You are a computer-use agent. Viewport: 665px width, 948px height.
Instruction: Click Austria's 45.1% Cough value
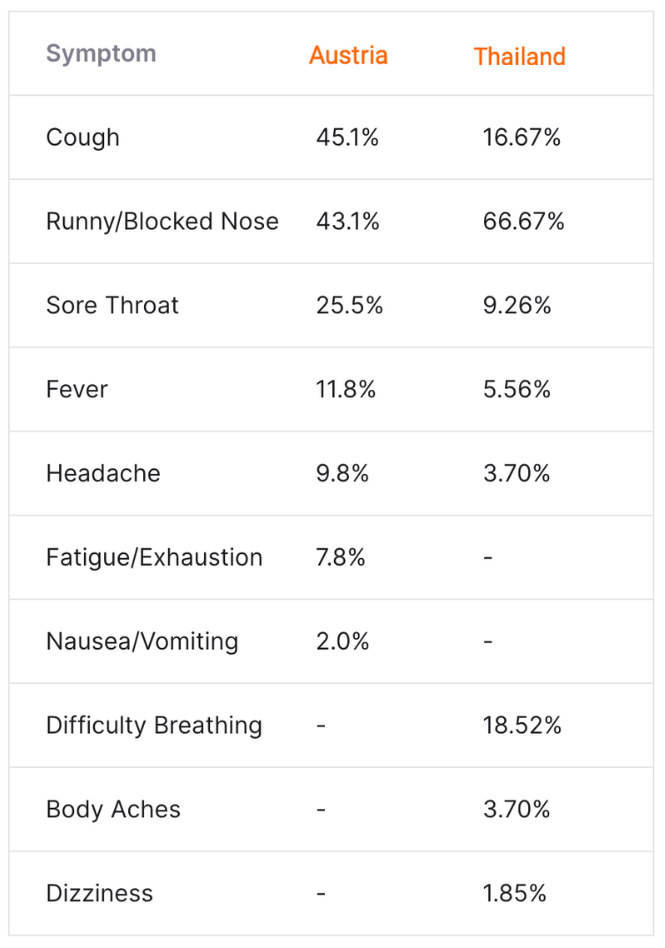pos(347,138)
